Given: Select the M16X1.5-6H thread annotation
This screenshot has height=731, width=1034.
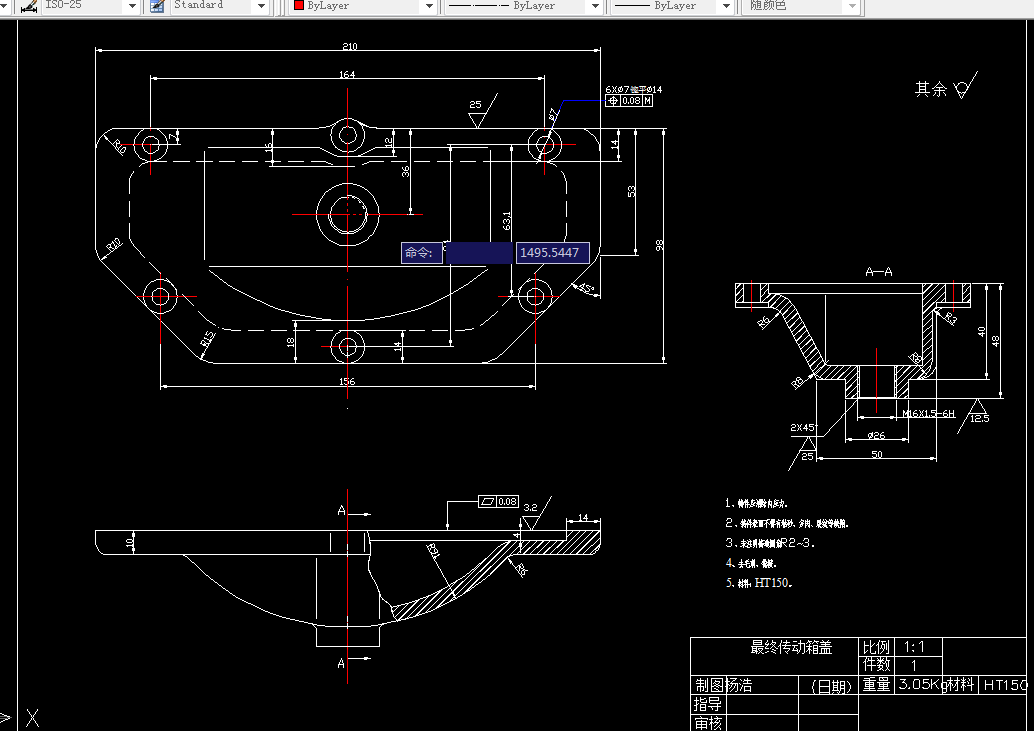Looking at the screenshot, I should point(928,413).
